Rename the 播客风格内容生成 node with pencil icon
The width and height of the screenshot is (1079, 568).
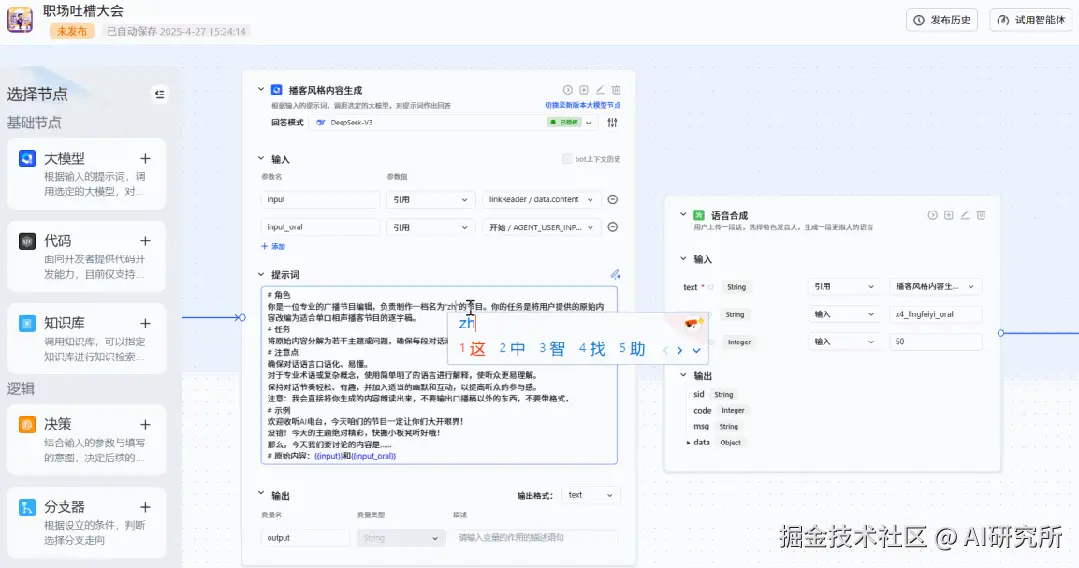point(600,90)
